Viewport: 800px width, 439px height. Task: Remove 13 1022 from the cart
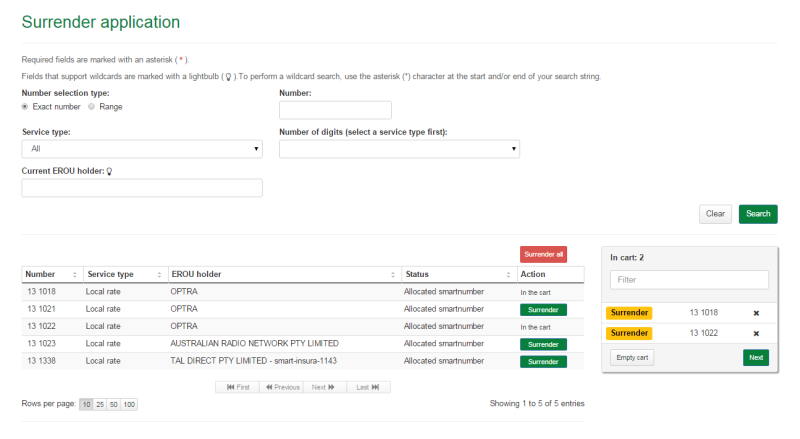click(756, 334)
